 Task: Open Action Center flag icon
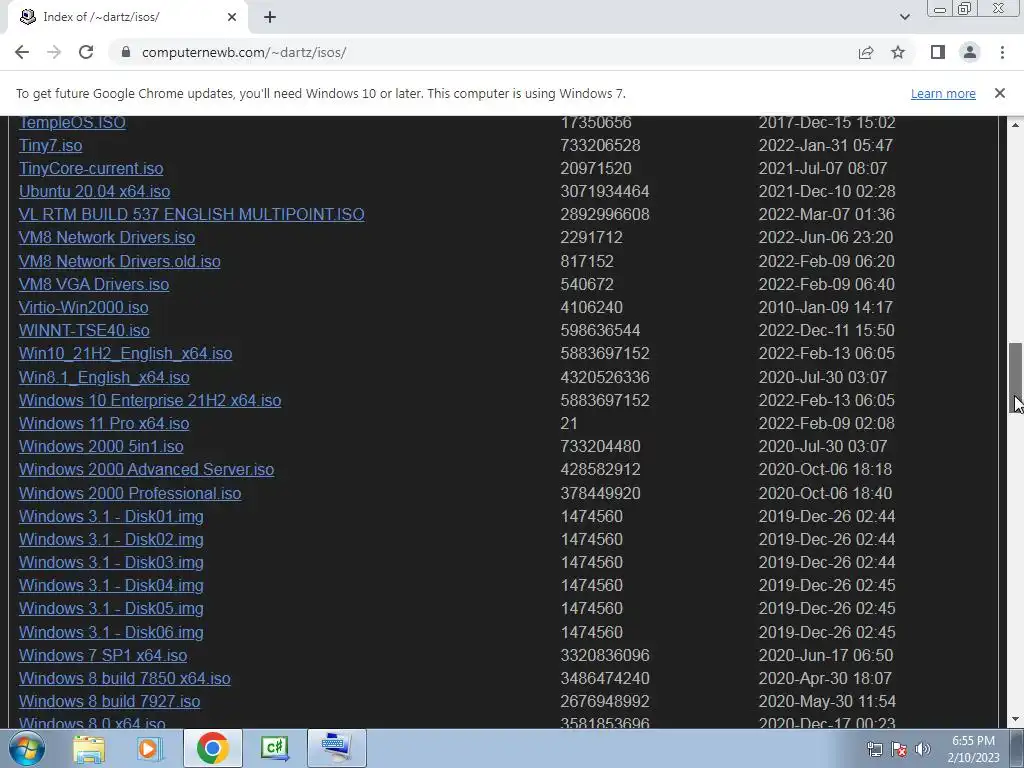(x=899, y=749)
